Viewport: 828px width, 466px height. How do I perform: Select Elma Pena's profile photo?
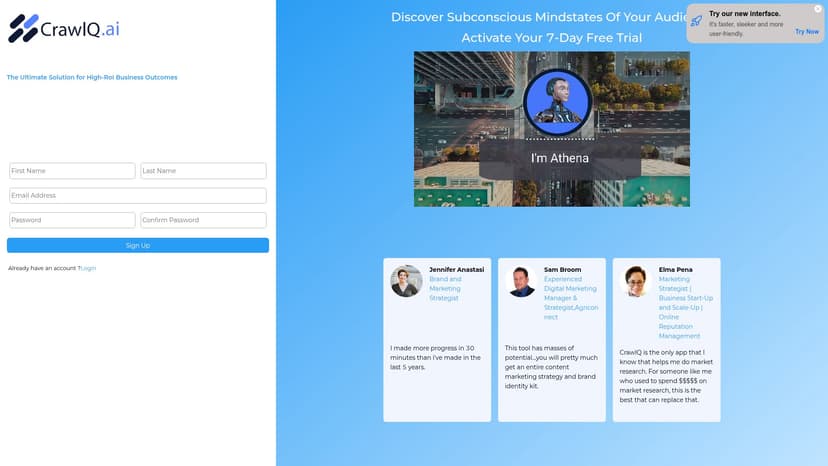636,281
